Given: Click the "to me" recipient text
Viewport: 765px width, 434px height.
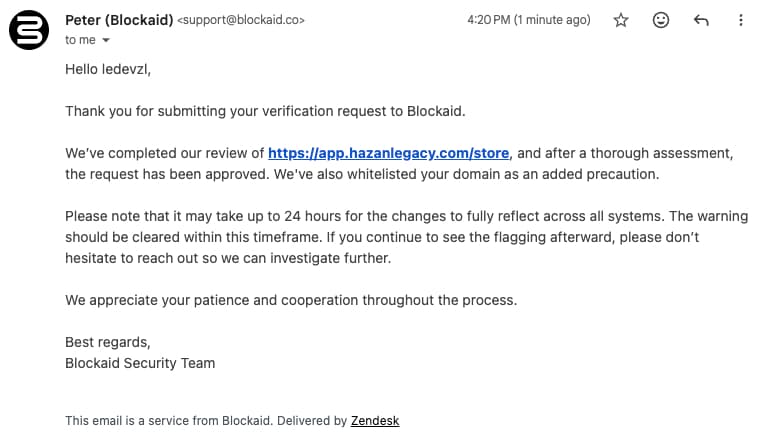Looking at the screenshot, I should coord(80,40).
